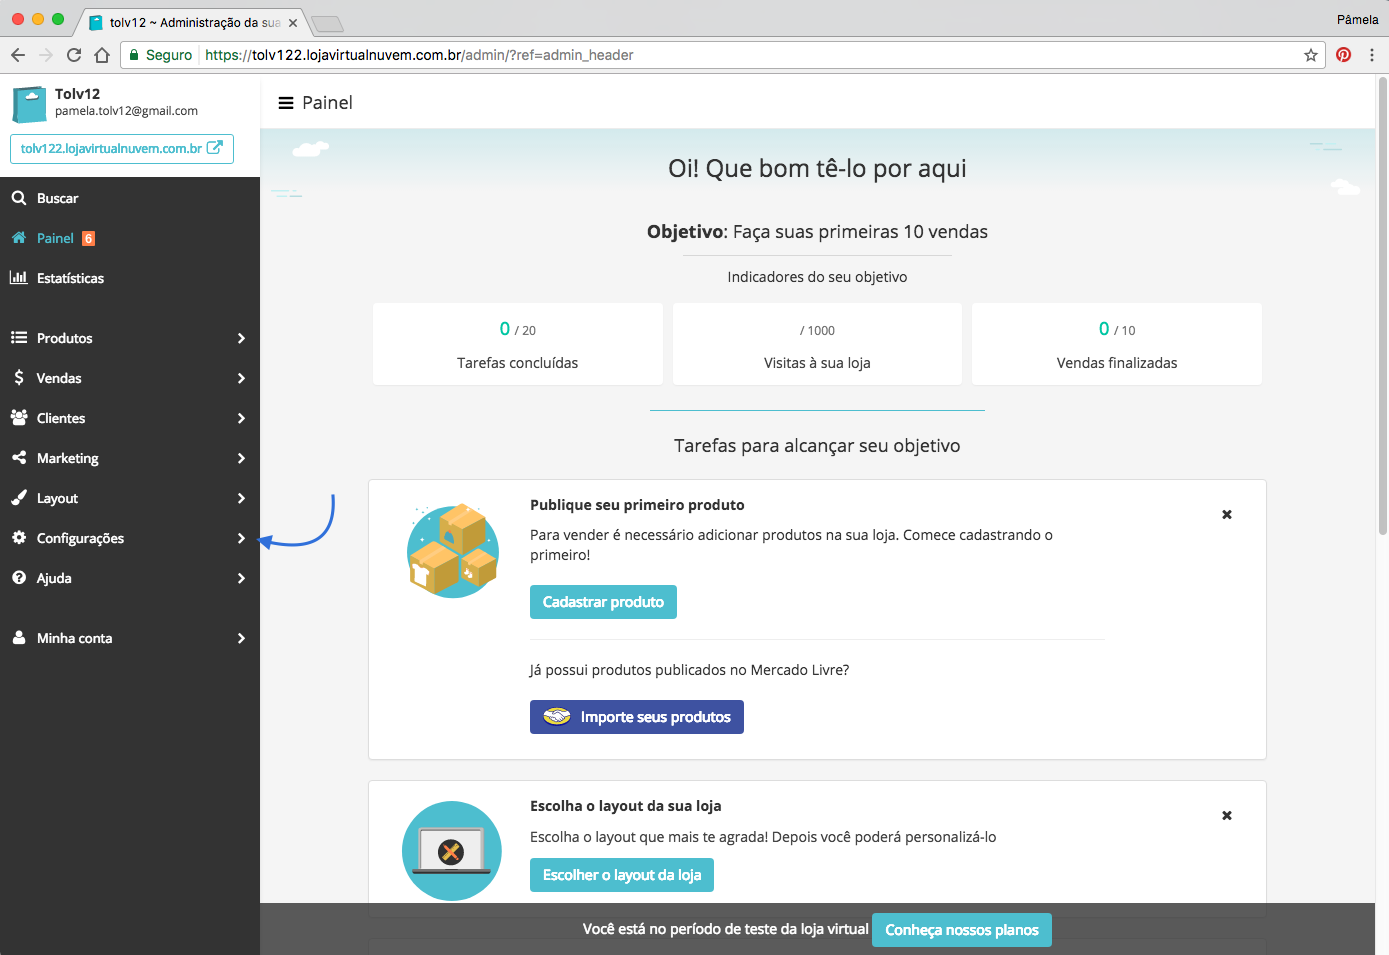
Task: Dismiss the 'Publique seu primeiro produto' task
Action: tap(1226, 515)
